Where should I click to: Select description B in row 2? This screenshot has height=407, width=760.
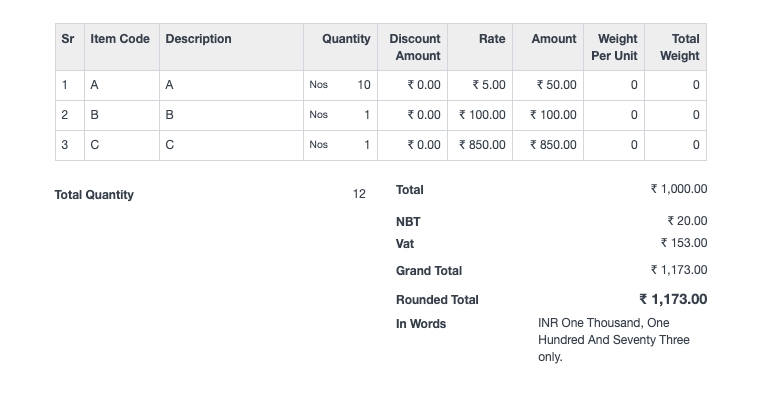[170, 115]
